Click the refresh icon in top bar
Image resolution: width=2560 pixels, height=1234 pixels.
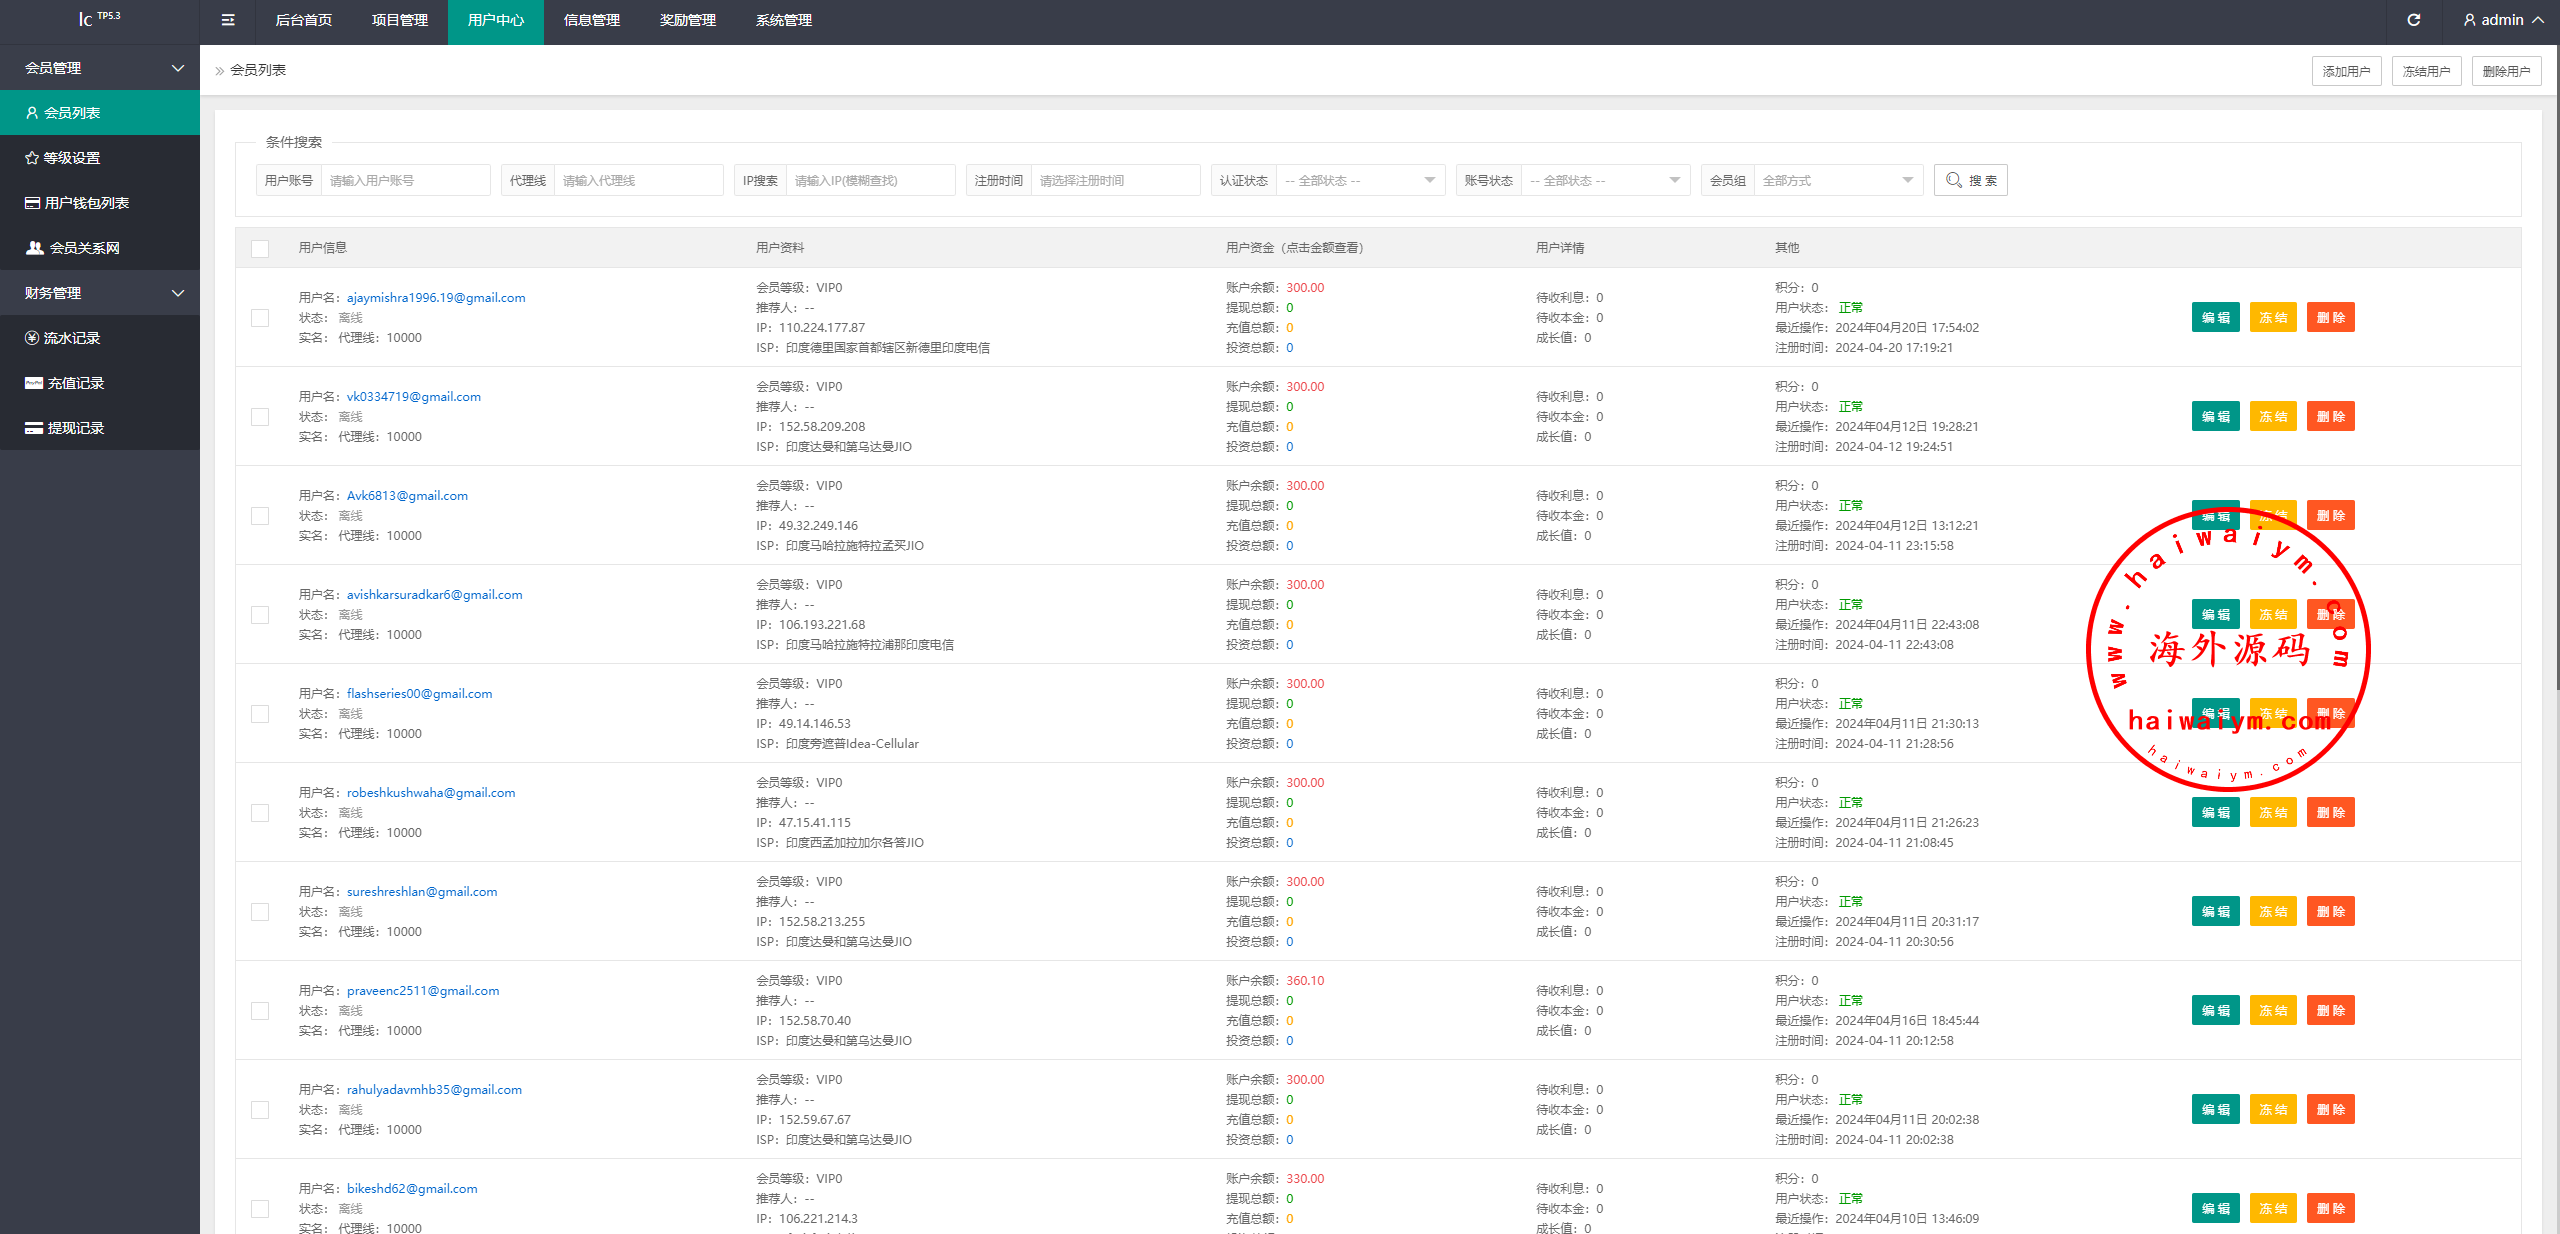coord(2414,20)
